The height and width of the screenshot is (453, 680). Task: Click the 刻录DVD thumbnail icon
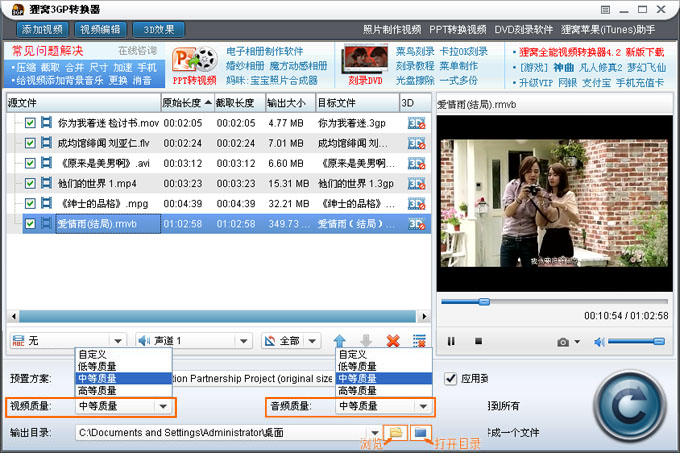(365, 59)
